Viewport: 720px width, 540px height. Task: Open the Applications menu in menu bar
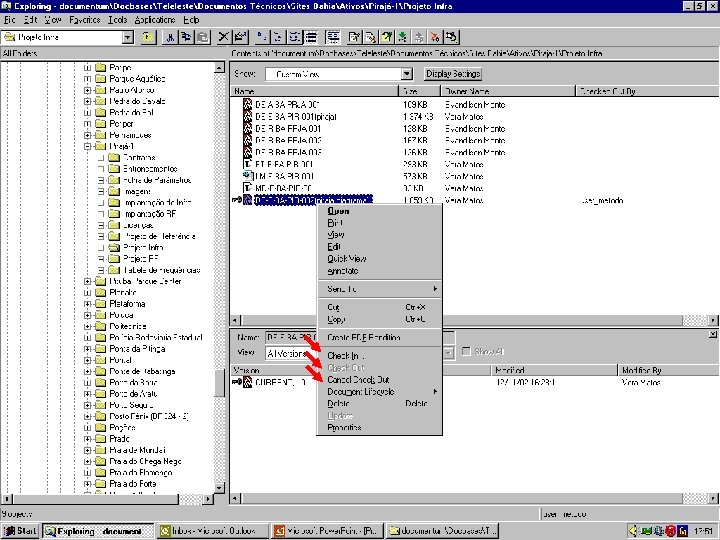(155, 20)
